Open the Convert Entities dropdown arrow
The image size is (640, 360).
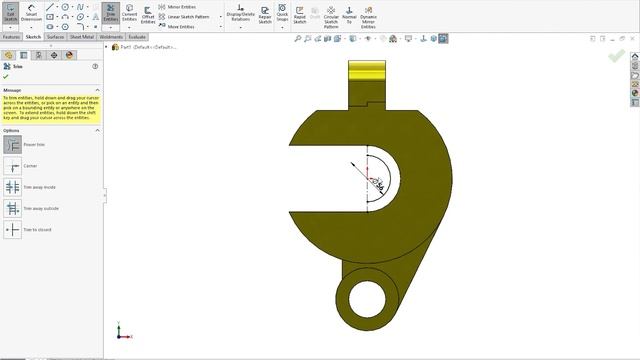pos(129,27)
